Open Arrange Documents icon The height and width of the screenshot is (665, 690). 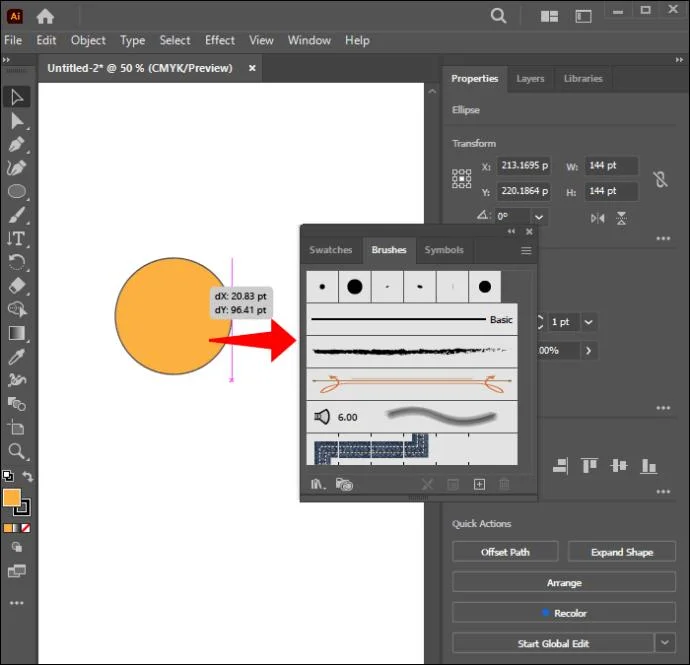(x=549, y=17)
